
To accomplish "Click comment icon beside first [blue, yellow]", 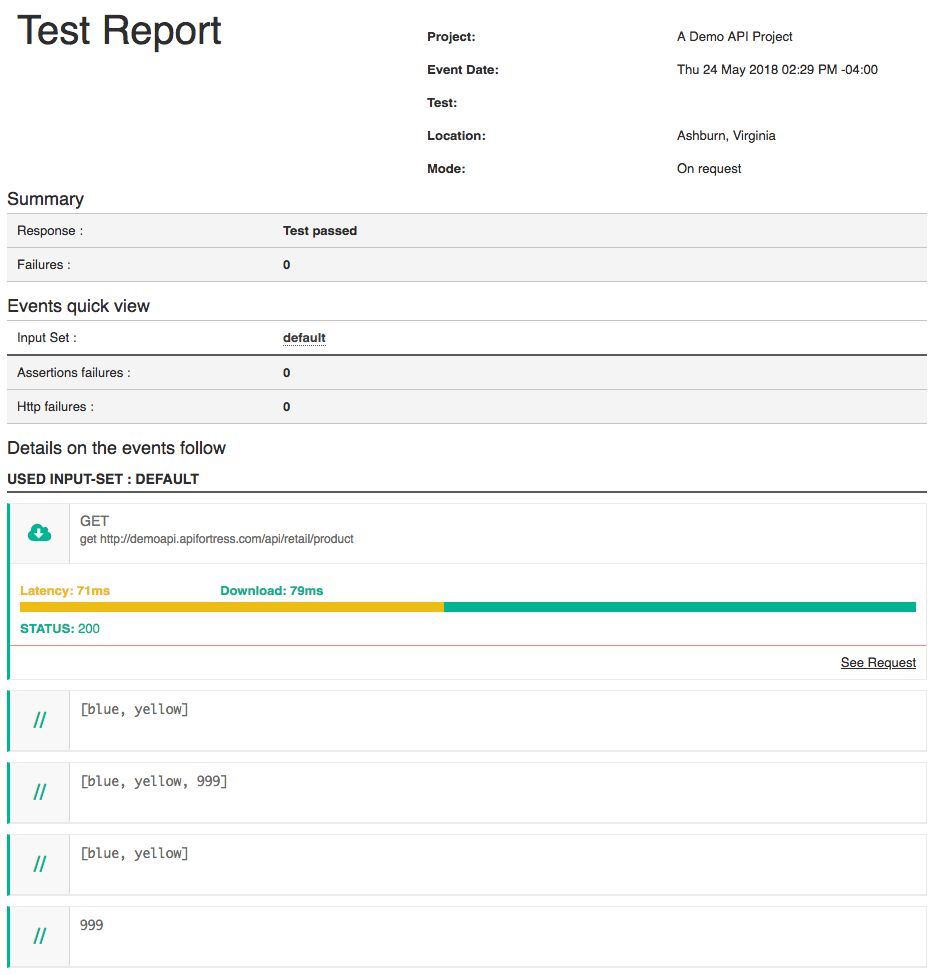I will [40, 720].
